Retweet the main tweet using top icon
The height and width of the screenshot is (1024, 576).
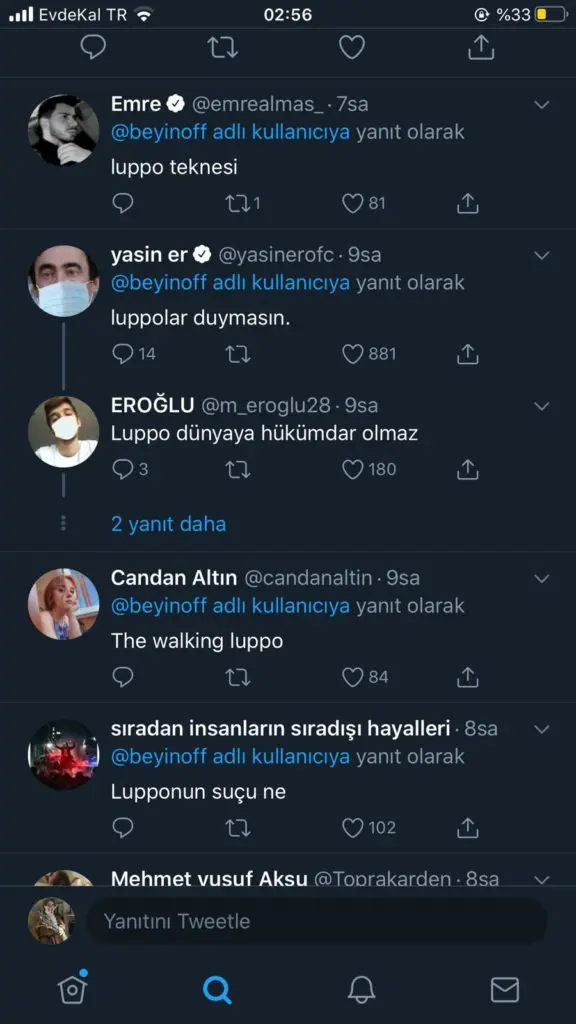[x=223, y=47]
